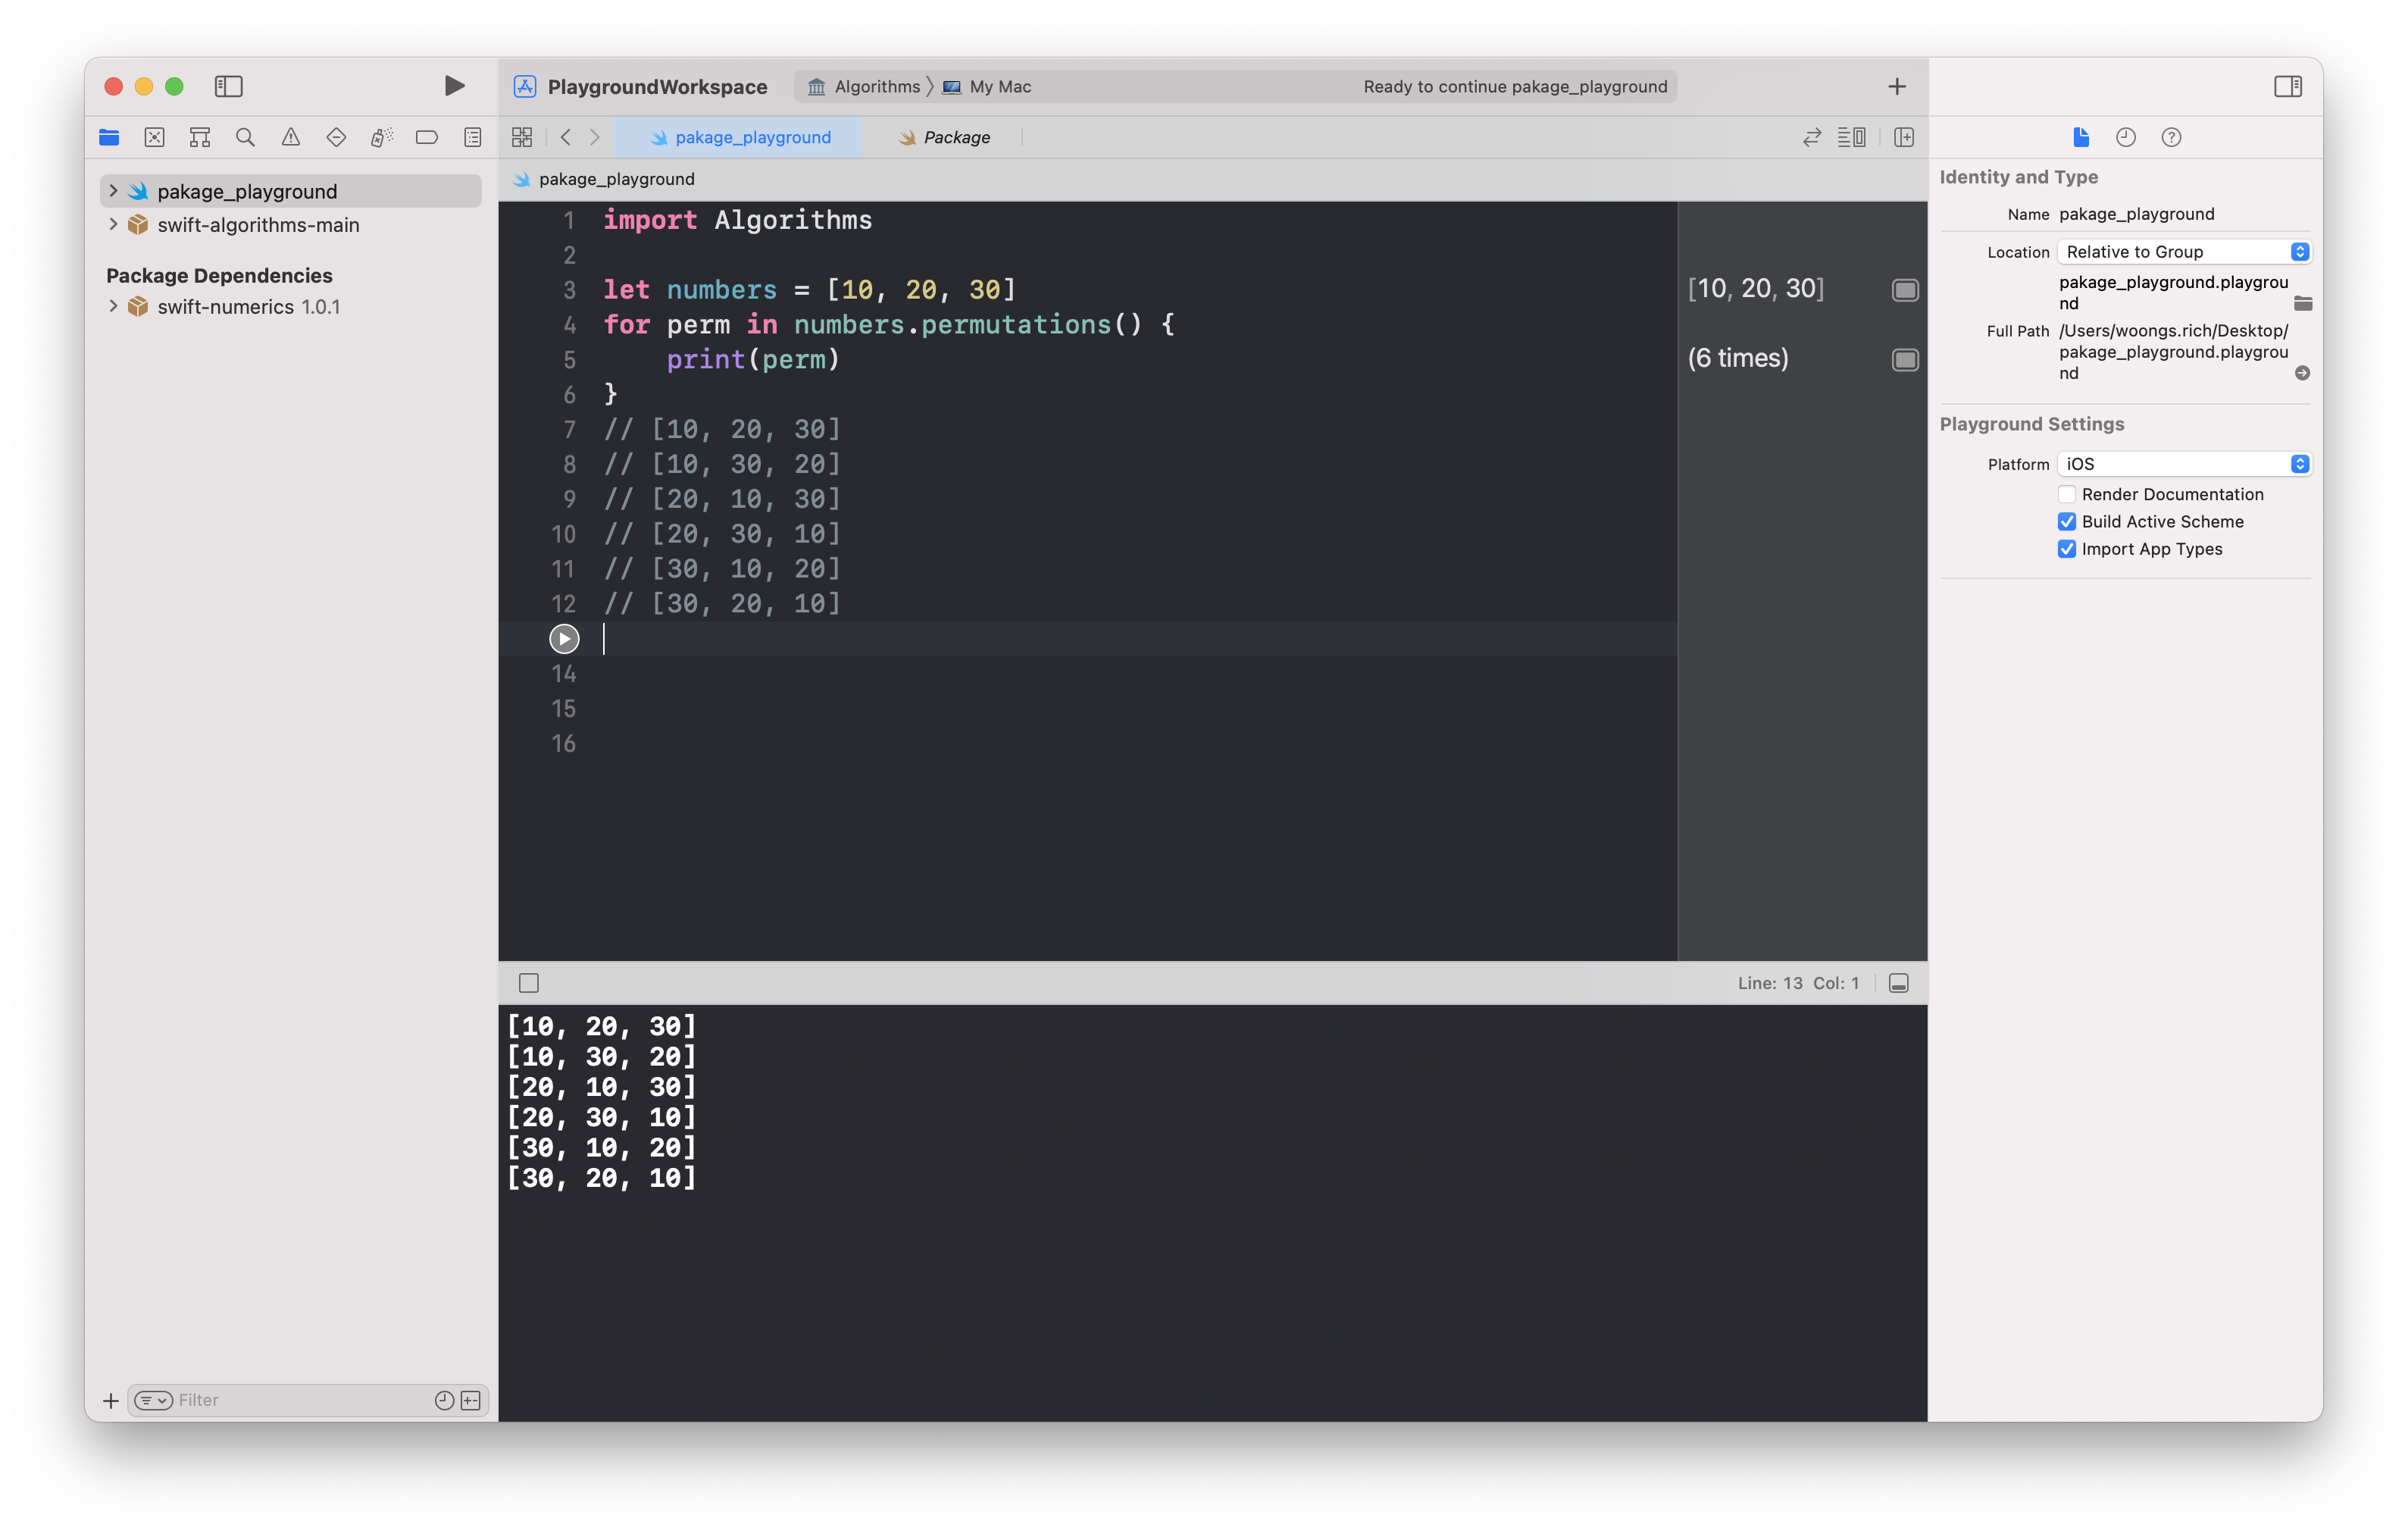Uncheck Build Active Scheme checkbox
Image resolution: width=2408 pixels, height=1534 pixels.
point(2066,521)
